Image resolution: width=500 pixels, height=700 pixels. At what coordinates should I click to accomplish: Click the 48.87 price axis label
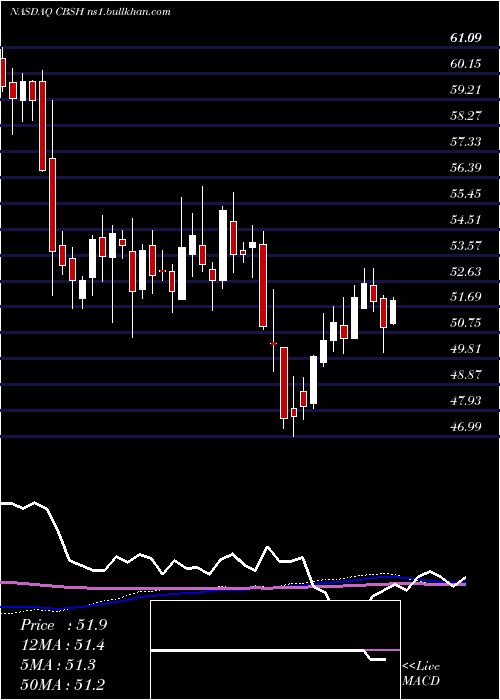pyautogui.click(x=466, y=375)
